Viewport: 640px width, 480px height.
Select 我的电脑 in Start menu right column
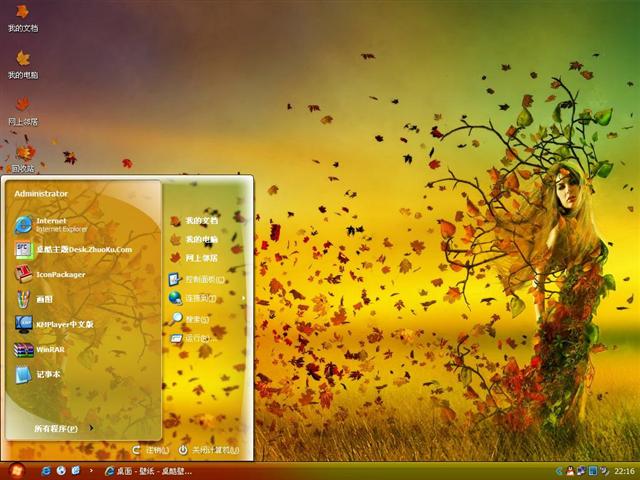[194, 239]
